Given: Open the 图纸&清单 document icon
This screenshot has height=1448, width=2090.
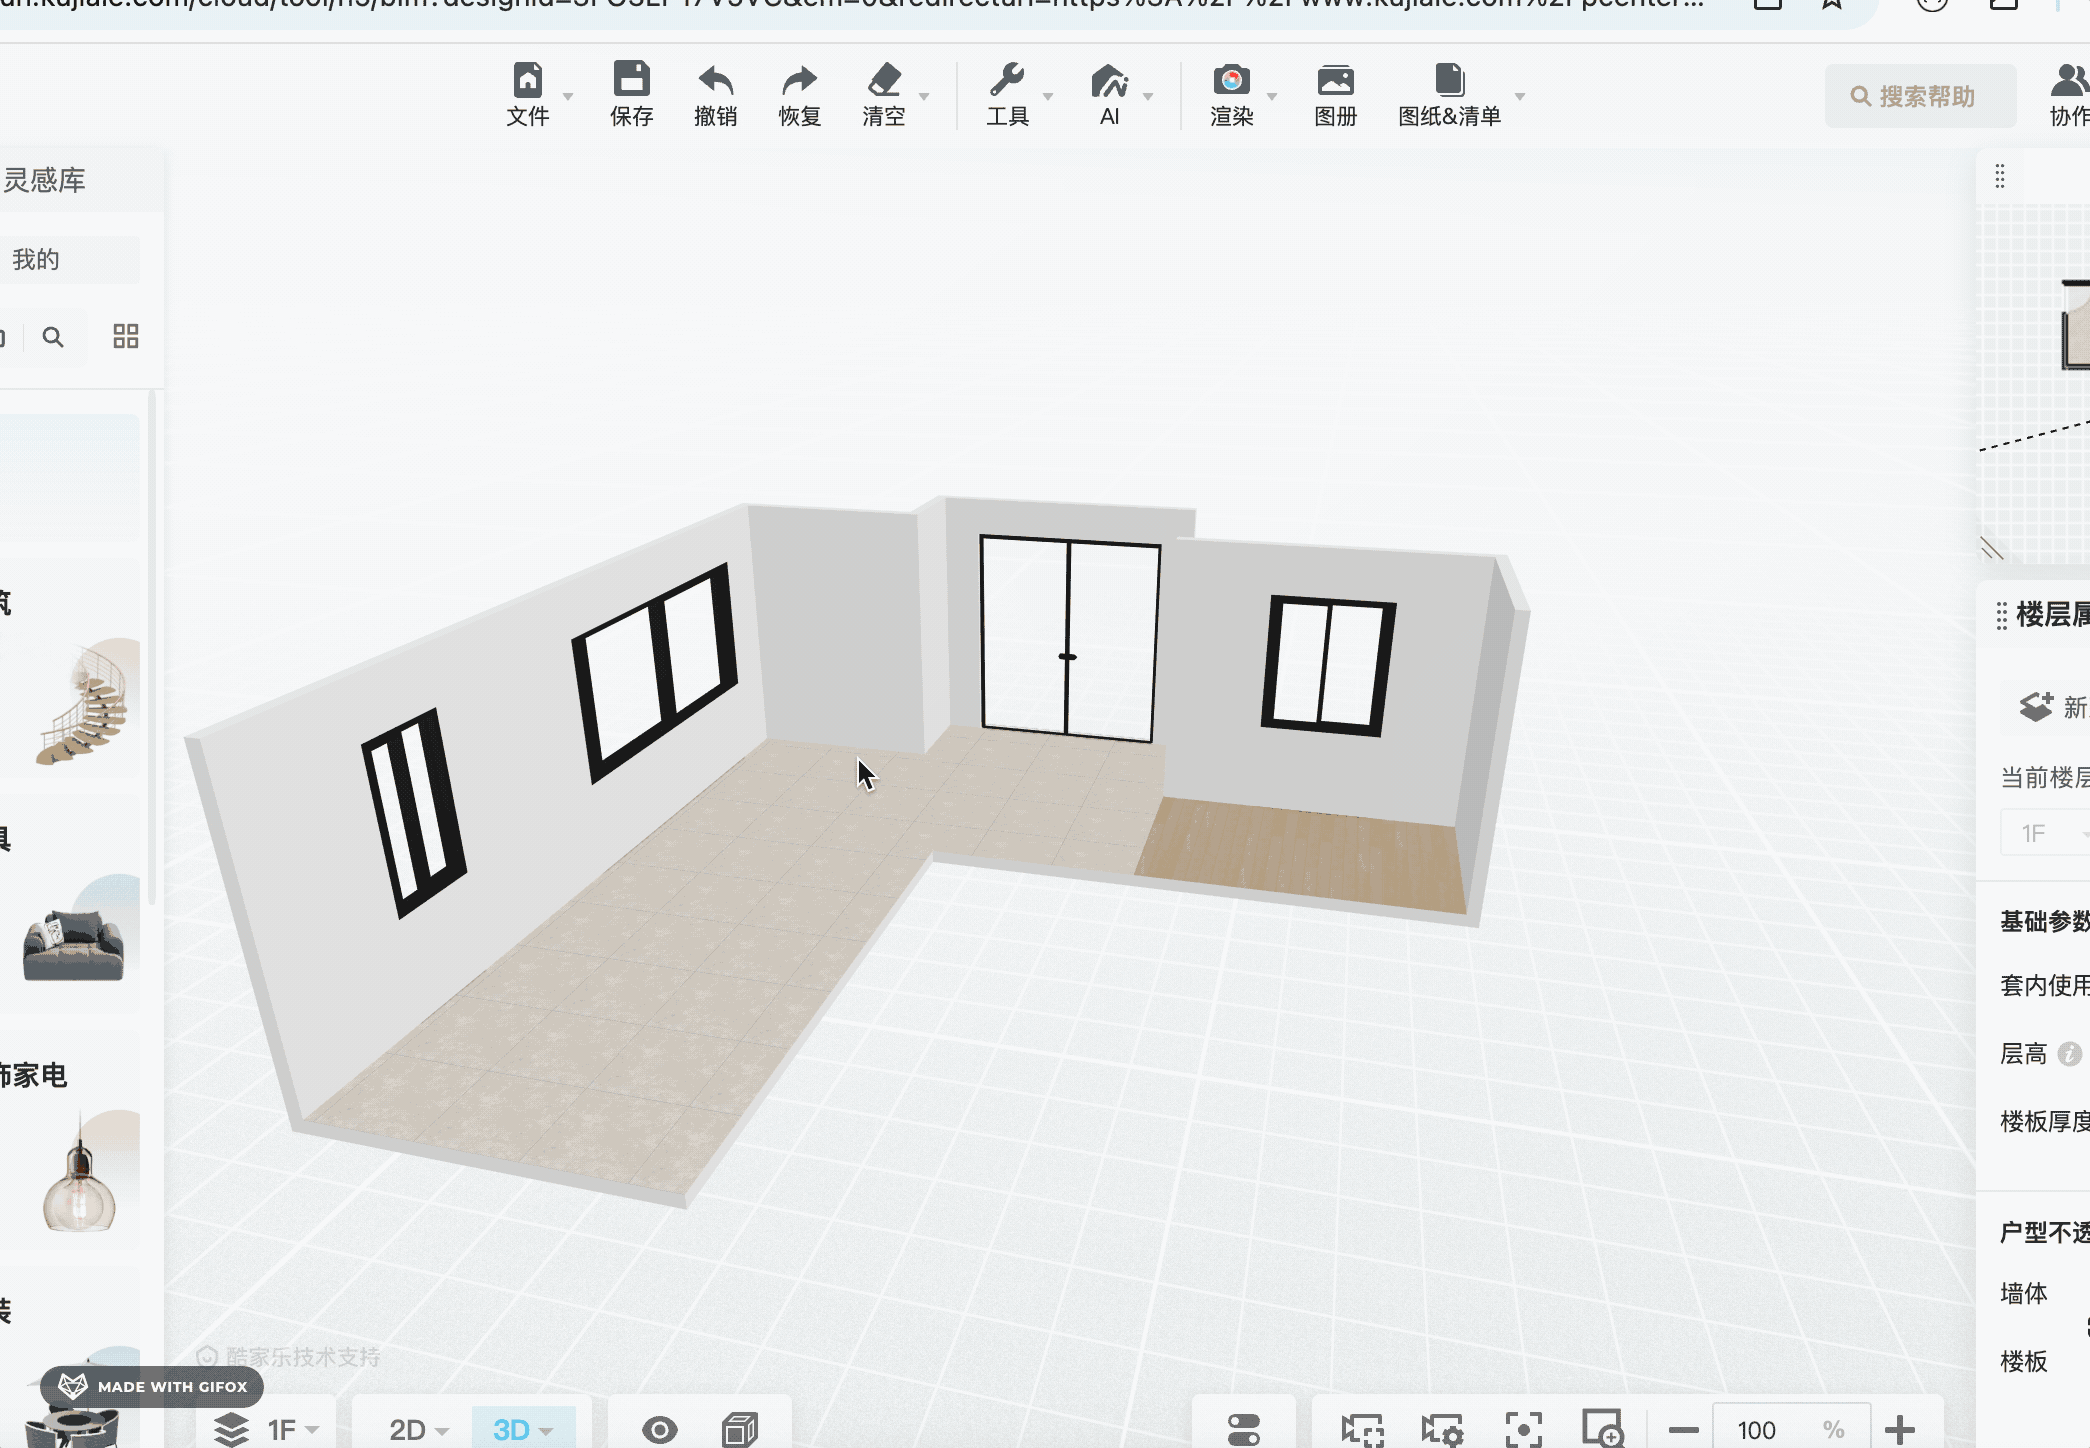Looking at the screenshot, I should (x=1449, y=79).
